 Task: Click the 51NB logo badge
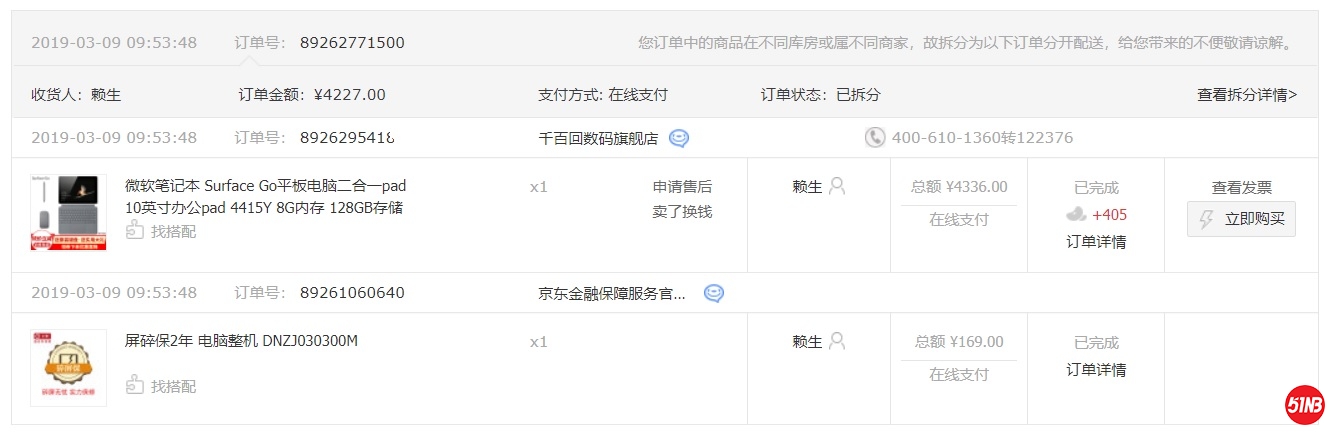1305,406
